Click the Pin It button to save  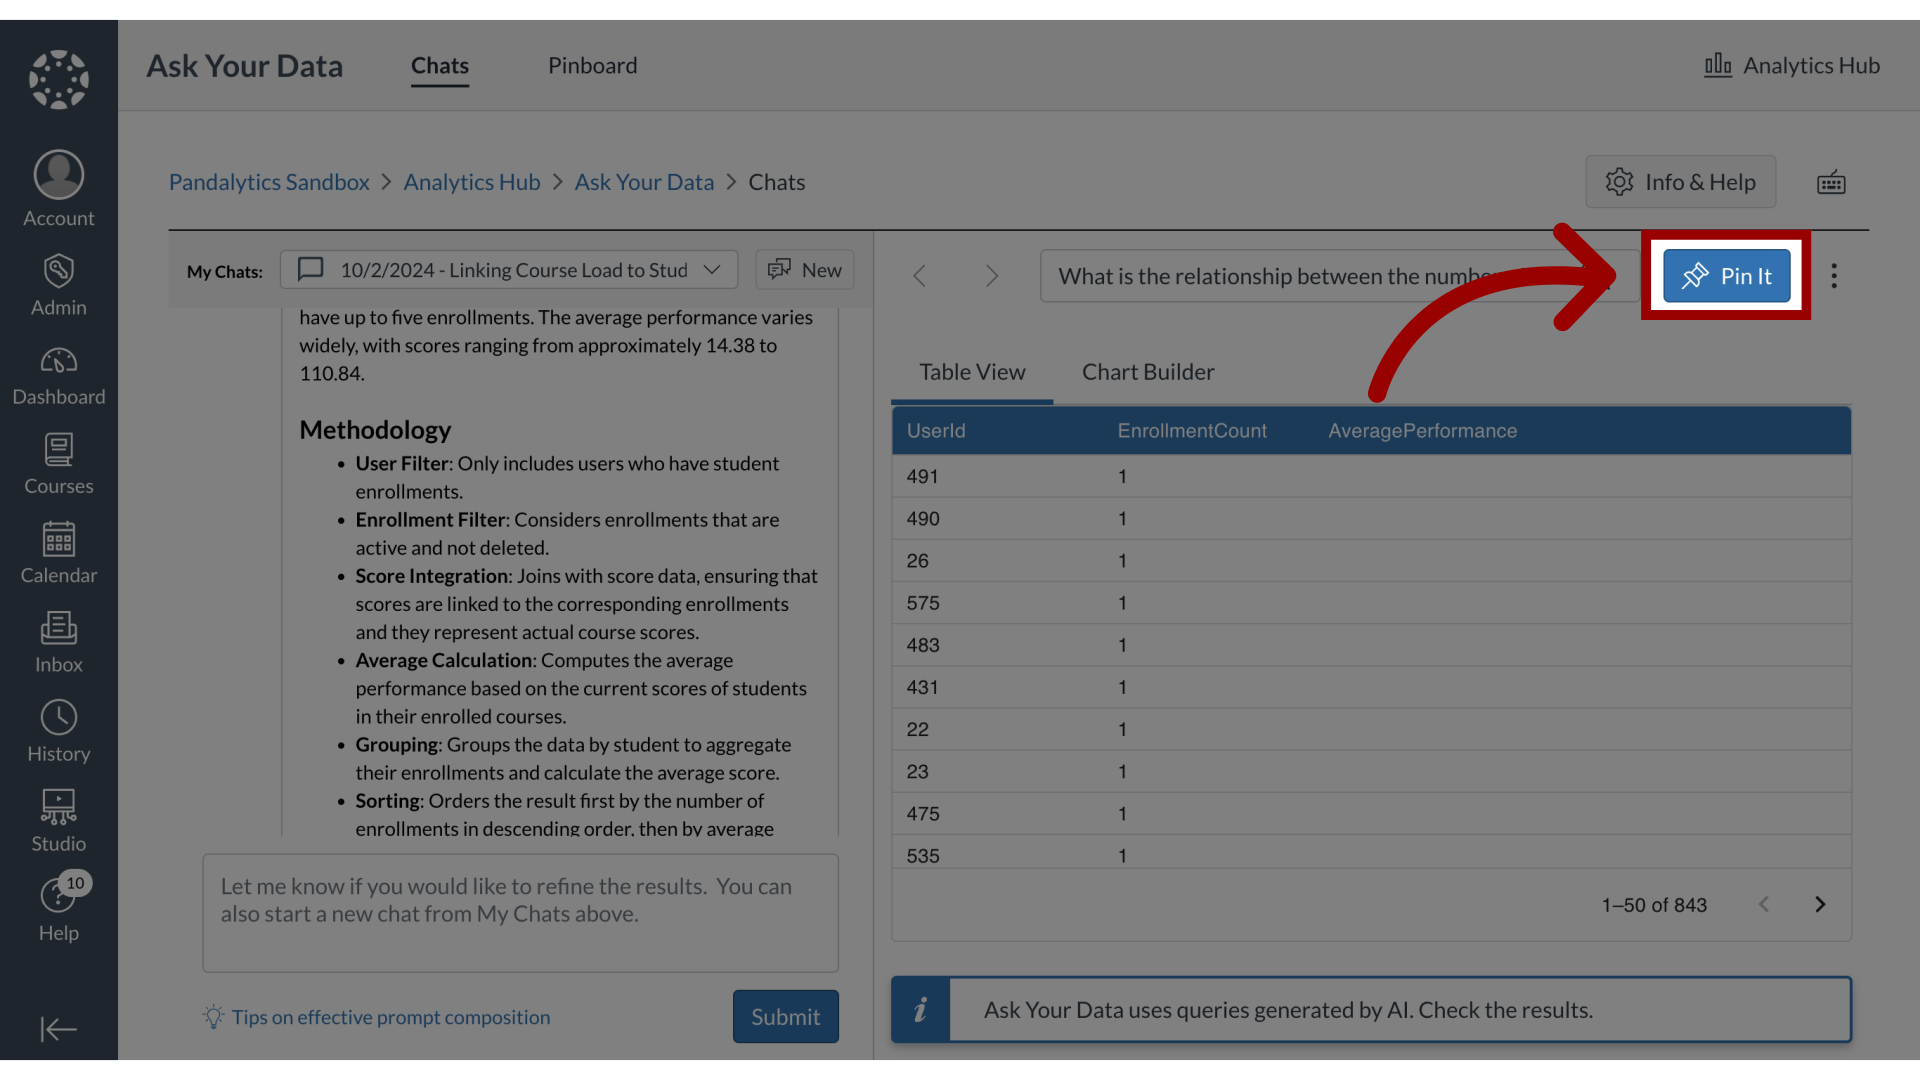[x=1727, y=276]
